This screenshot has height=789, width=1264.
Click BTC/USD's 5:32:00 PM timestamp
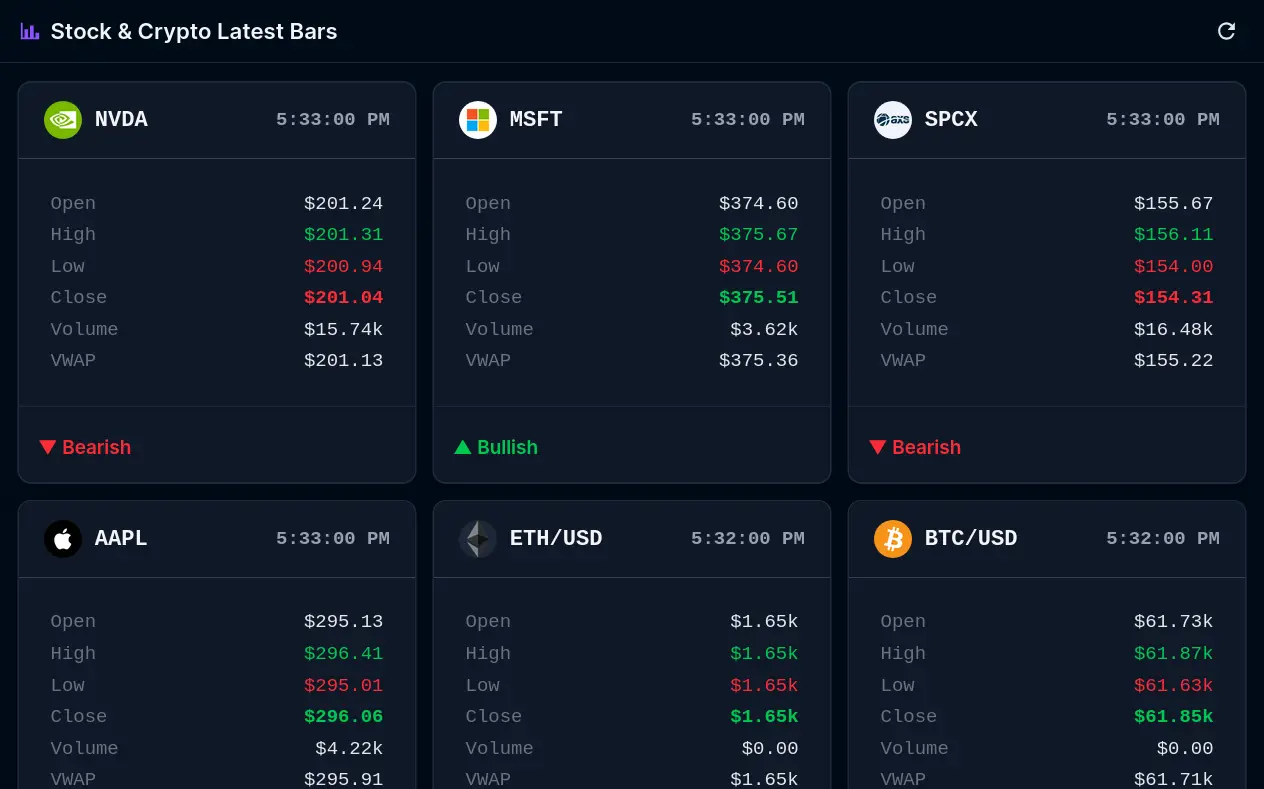(x=1163, y=539)
